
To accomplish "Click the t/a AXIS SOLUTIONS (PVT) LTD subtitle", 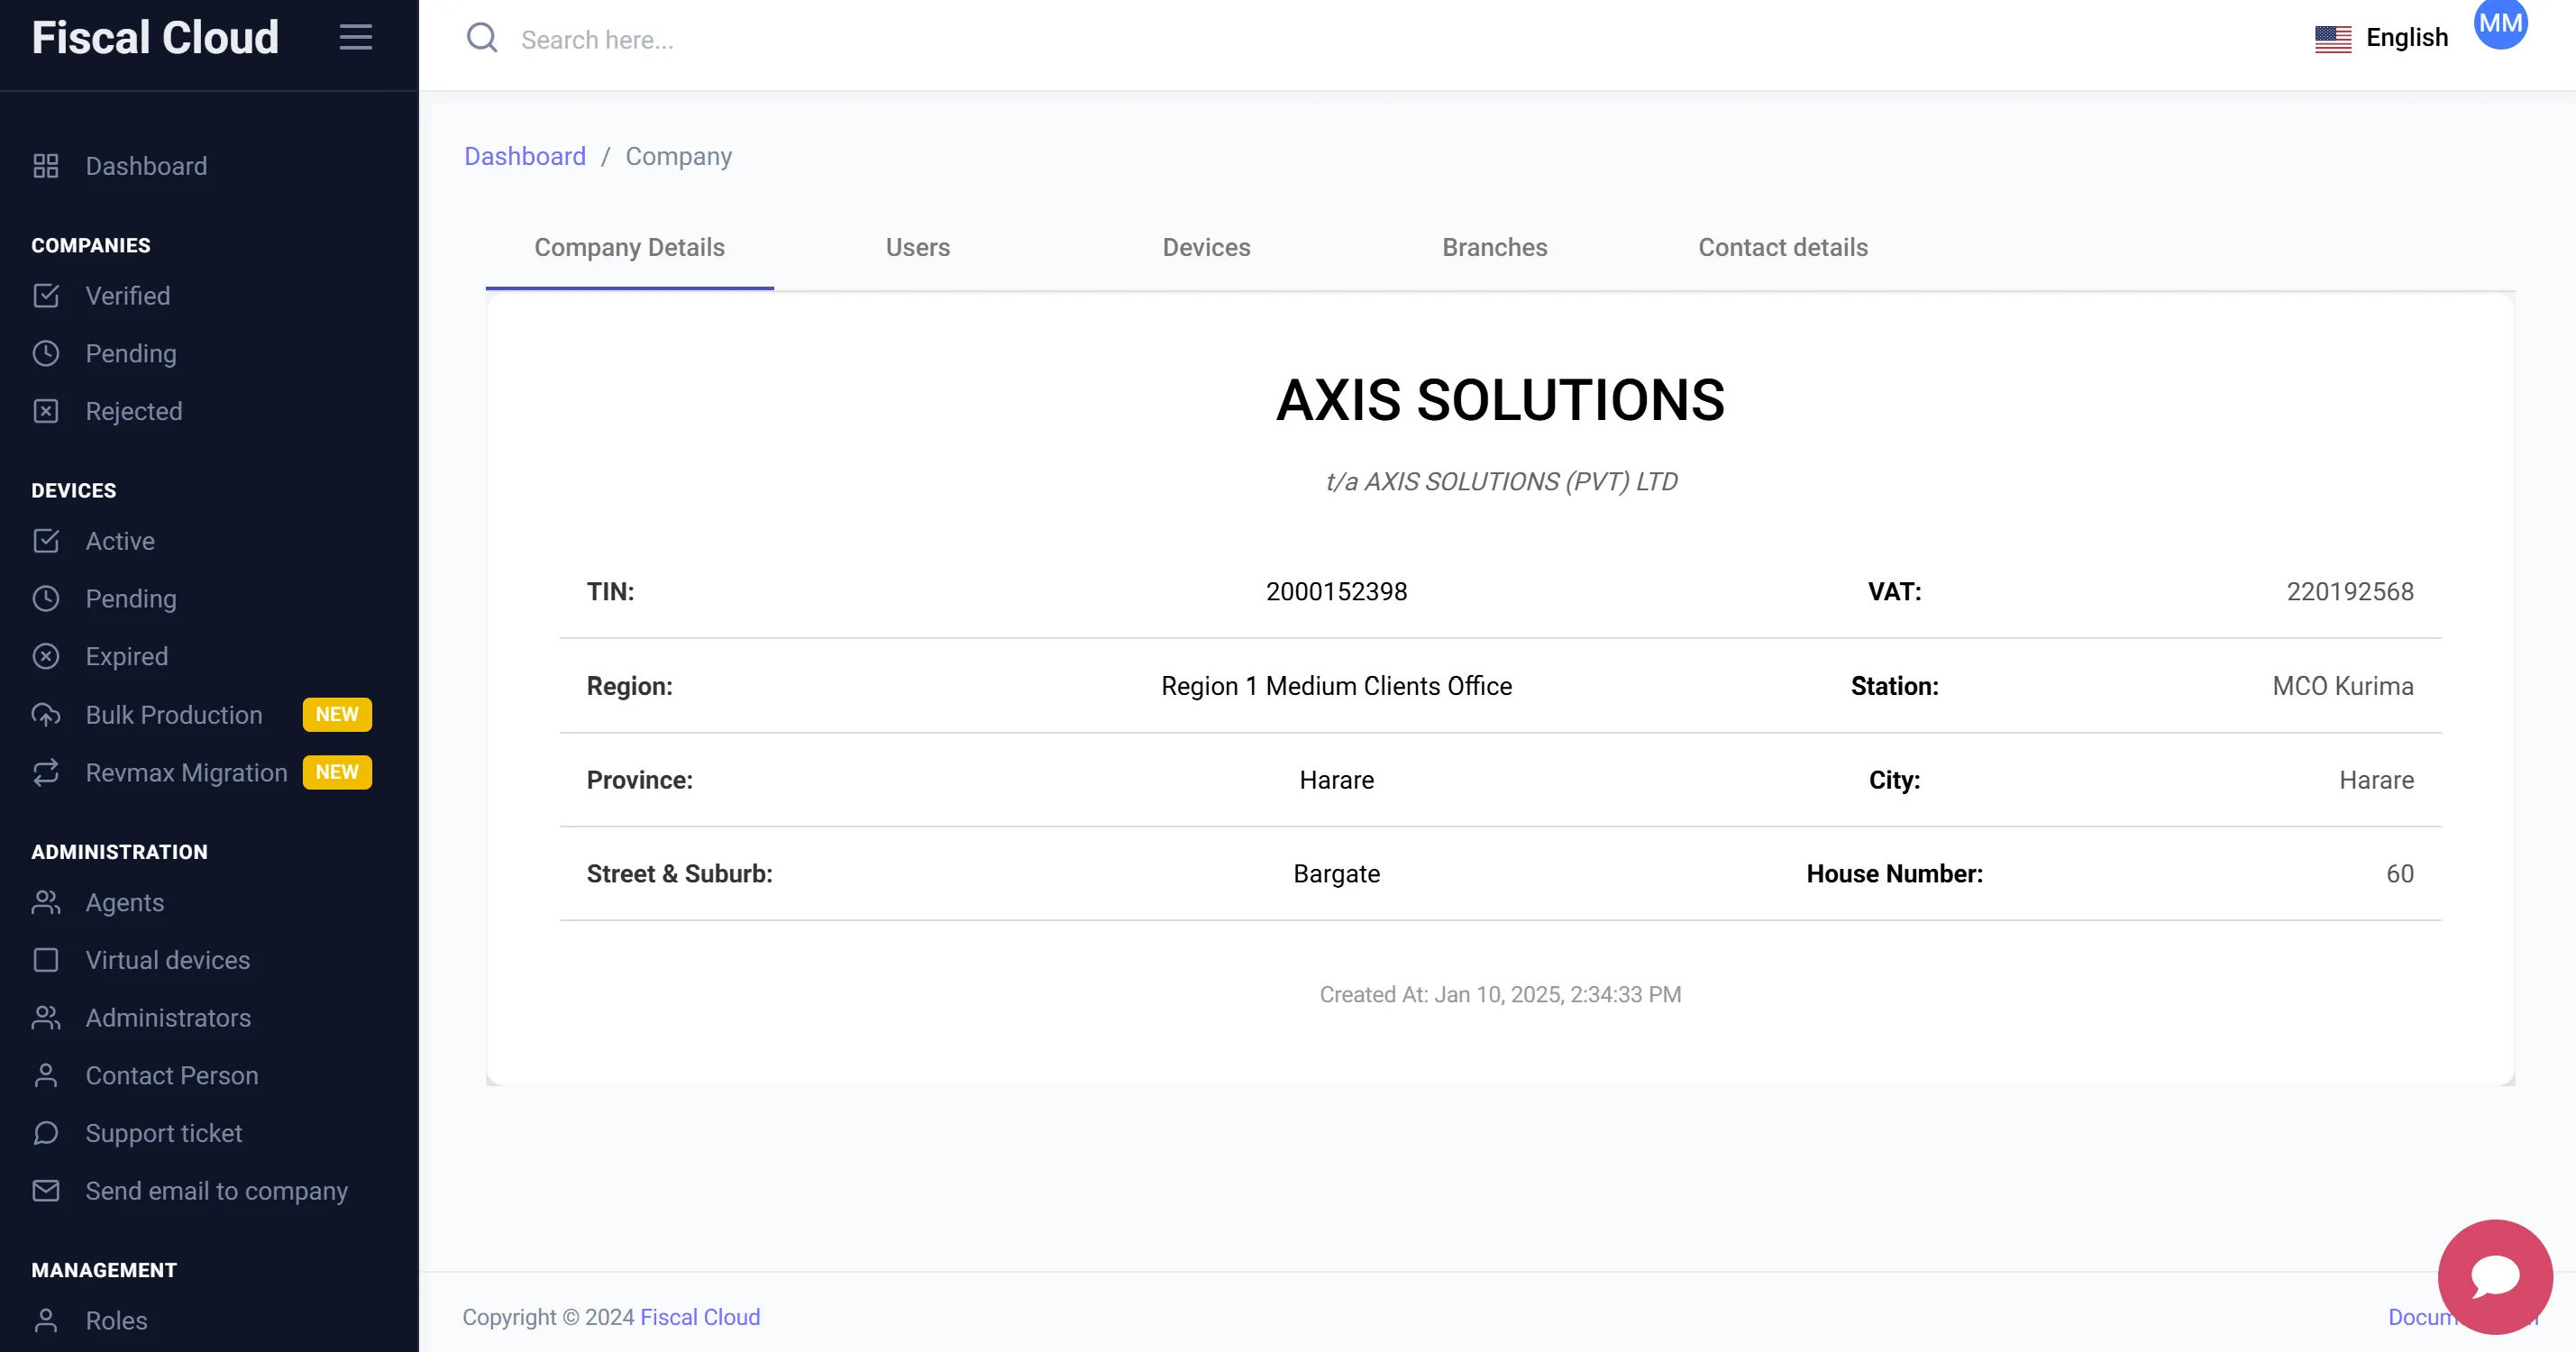I will [1500, 482].
